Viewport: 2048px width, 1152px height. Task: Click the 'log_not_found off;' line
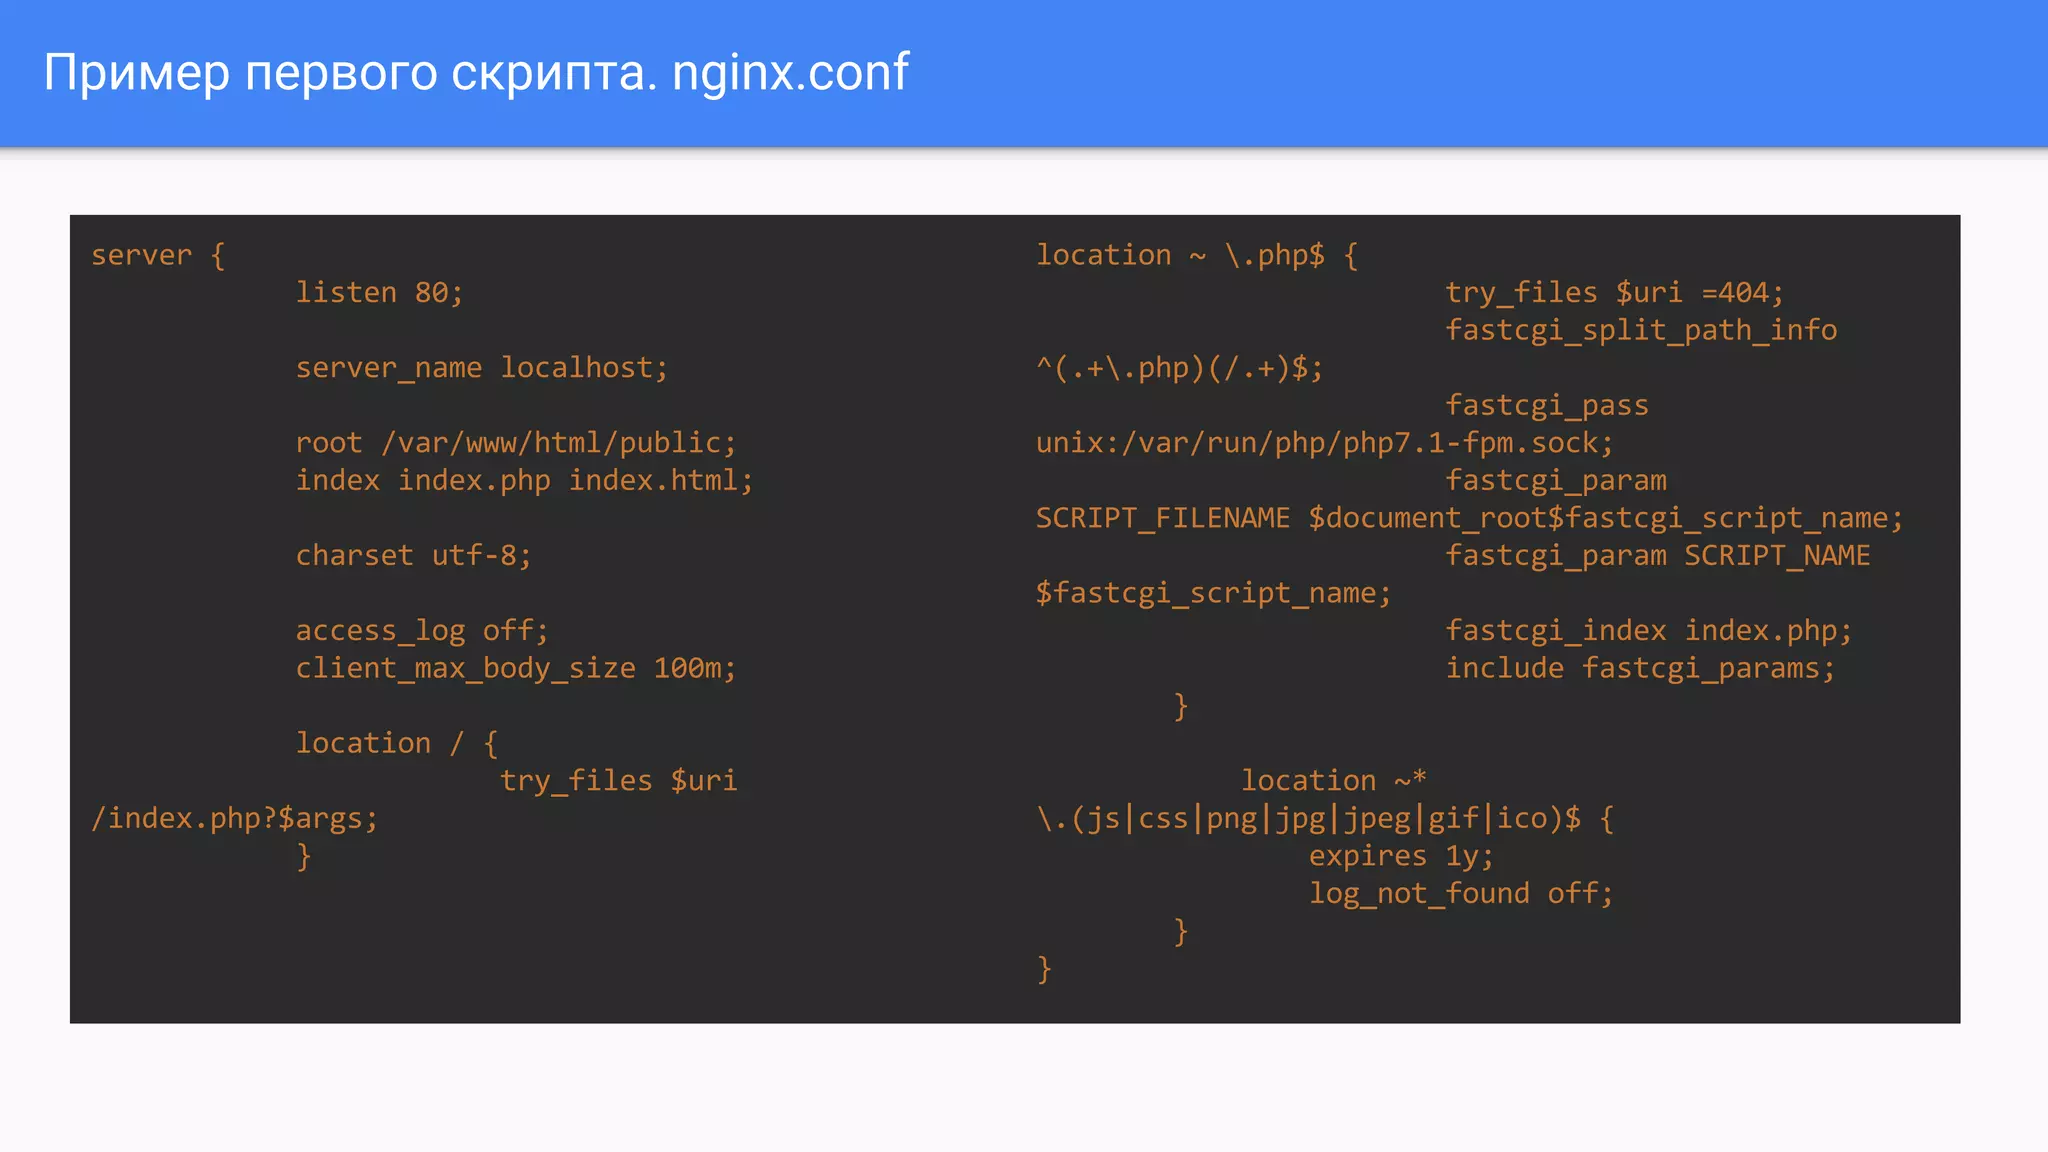point(1462,894)
